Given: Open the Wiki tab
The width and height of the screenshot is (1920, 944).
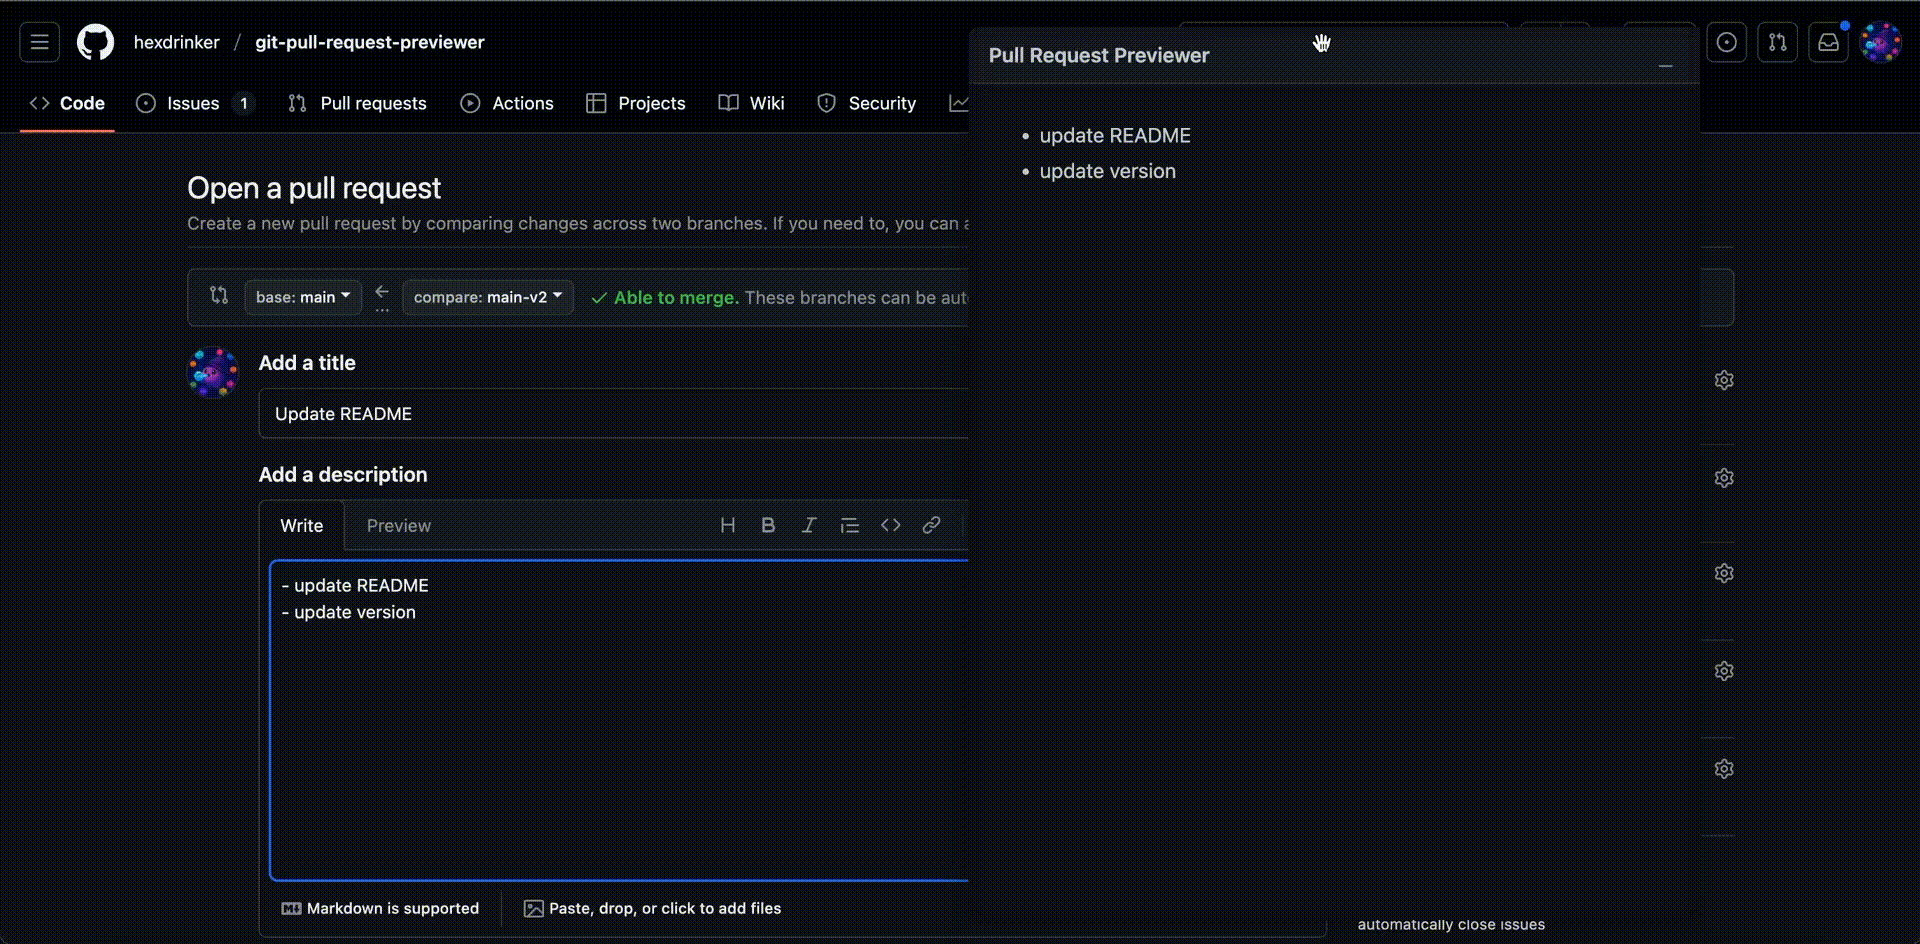Looking at the screenshot, I should coord(752,103).
